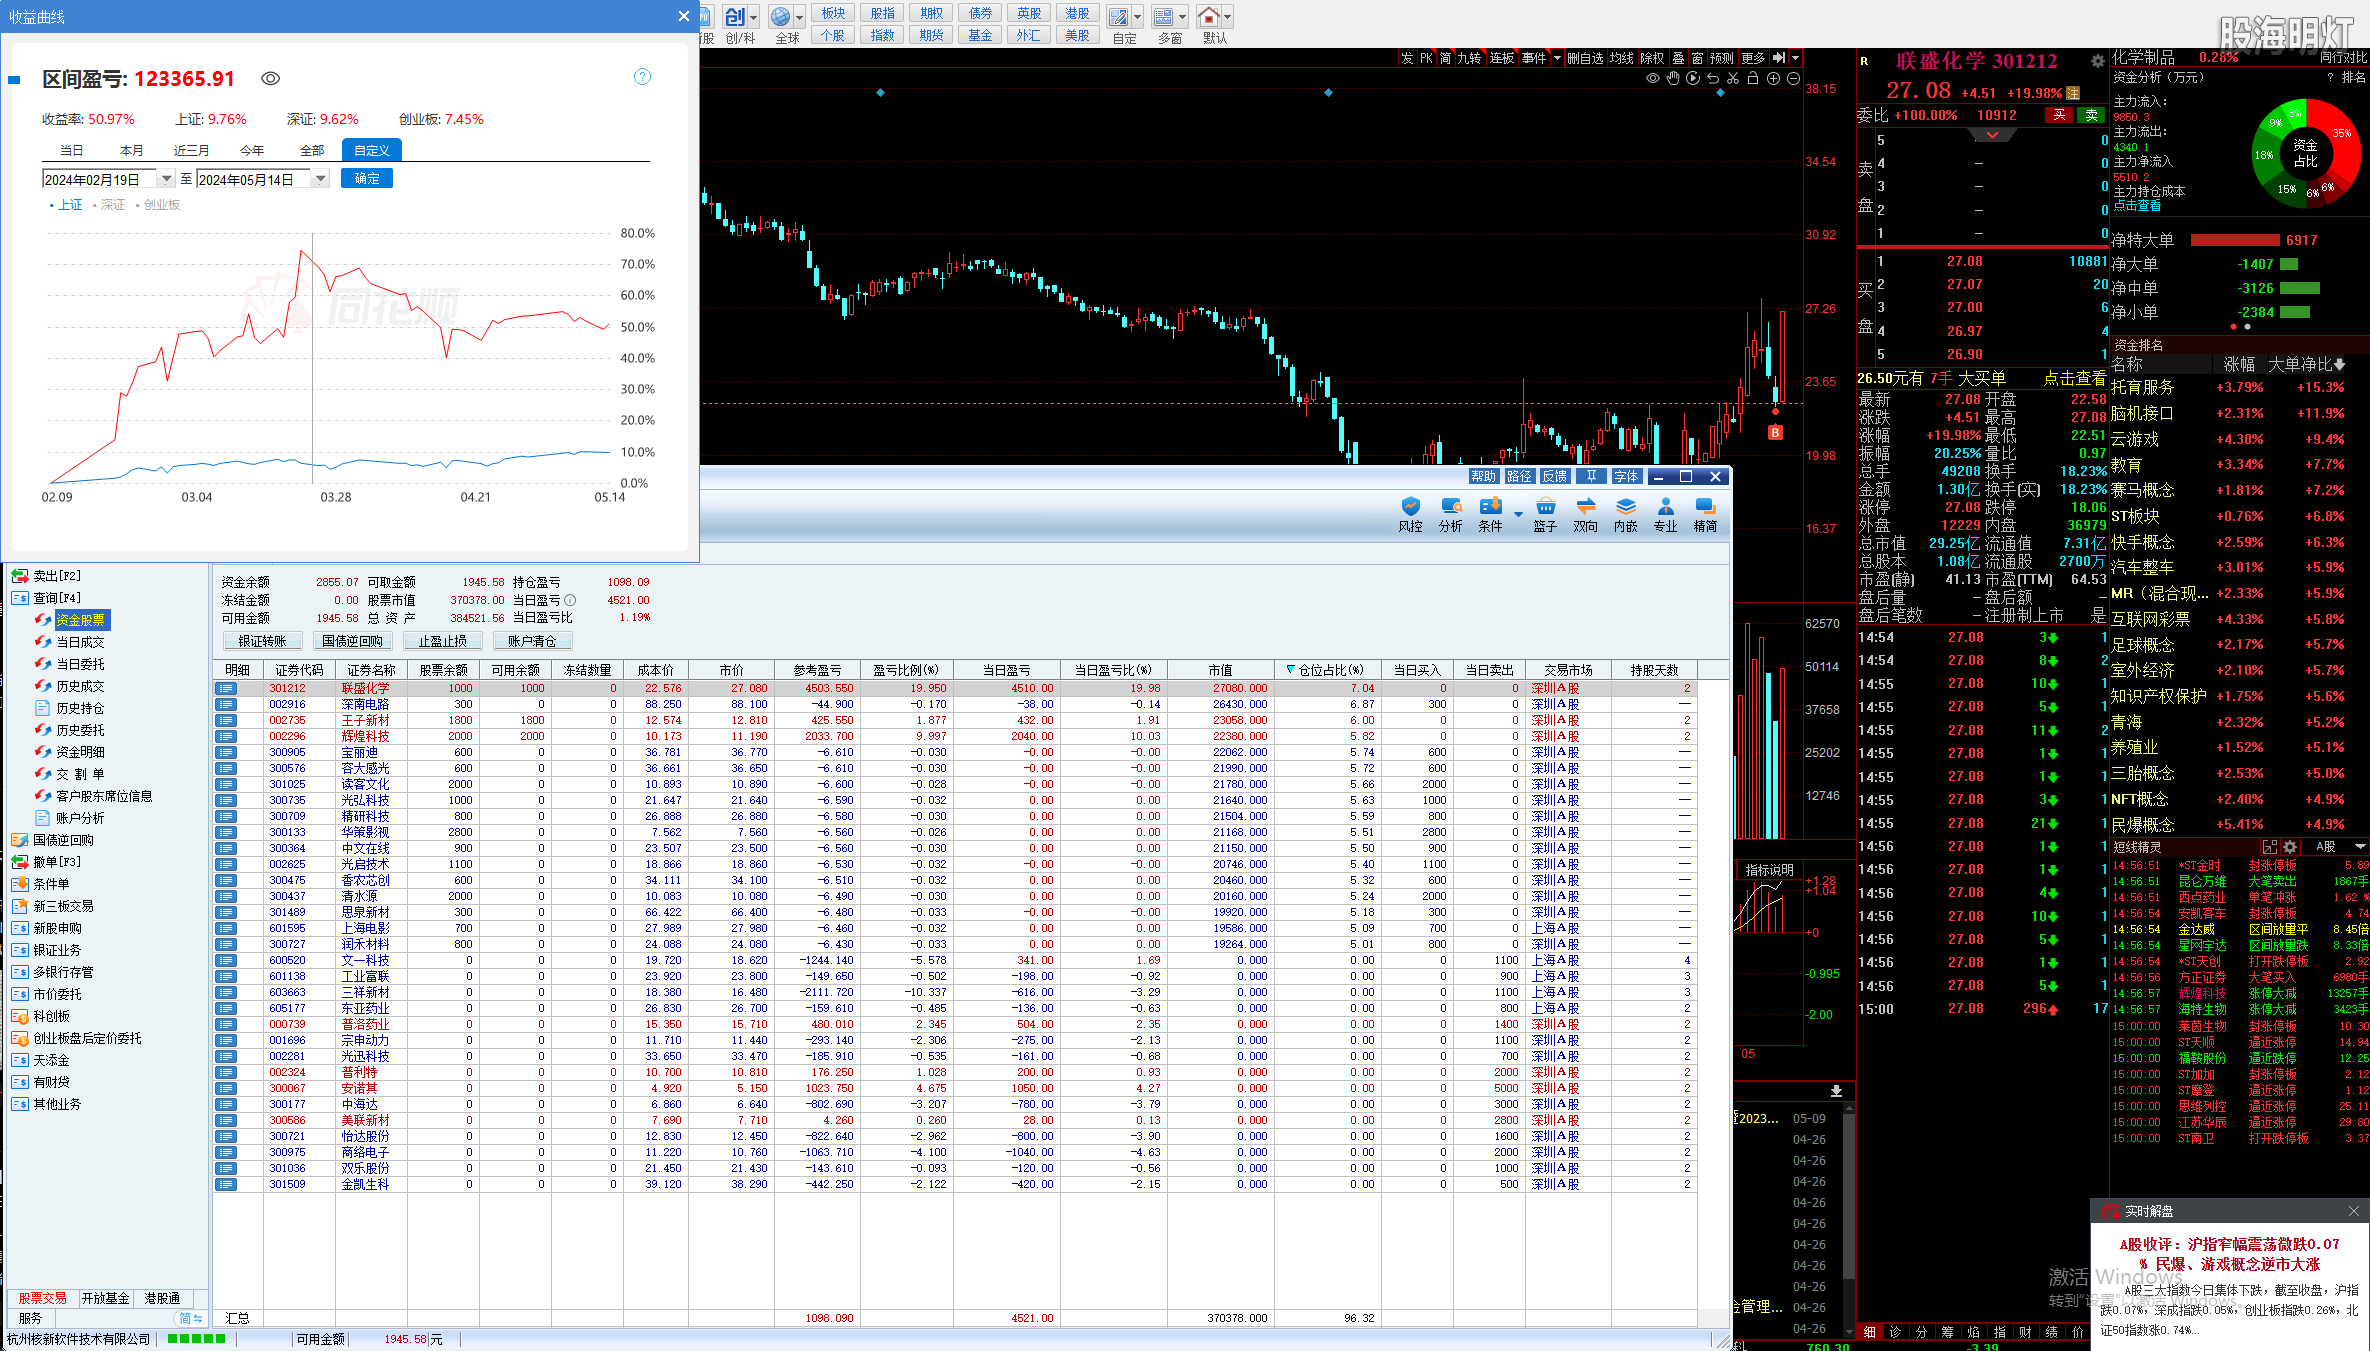
Task: Switch to 精简 compact mode icon
Action: click(1705, 515)
